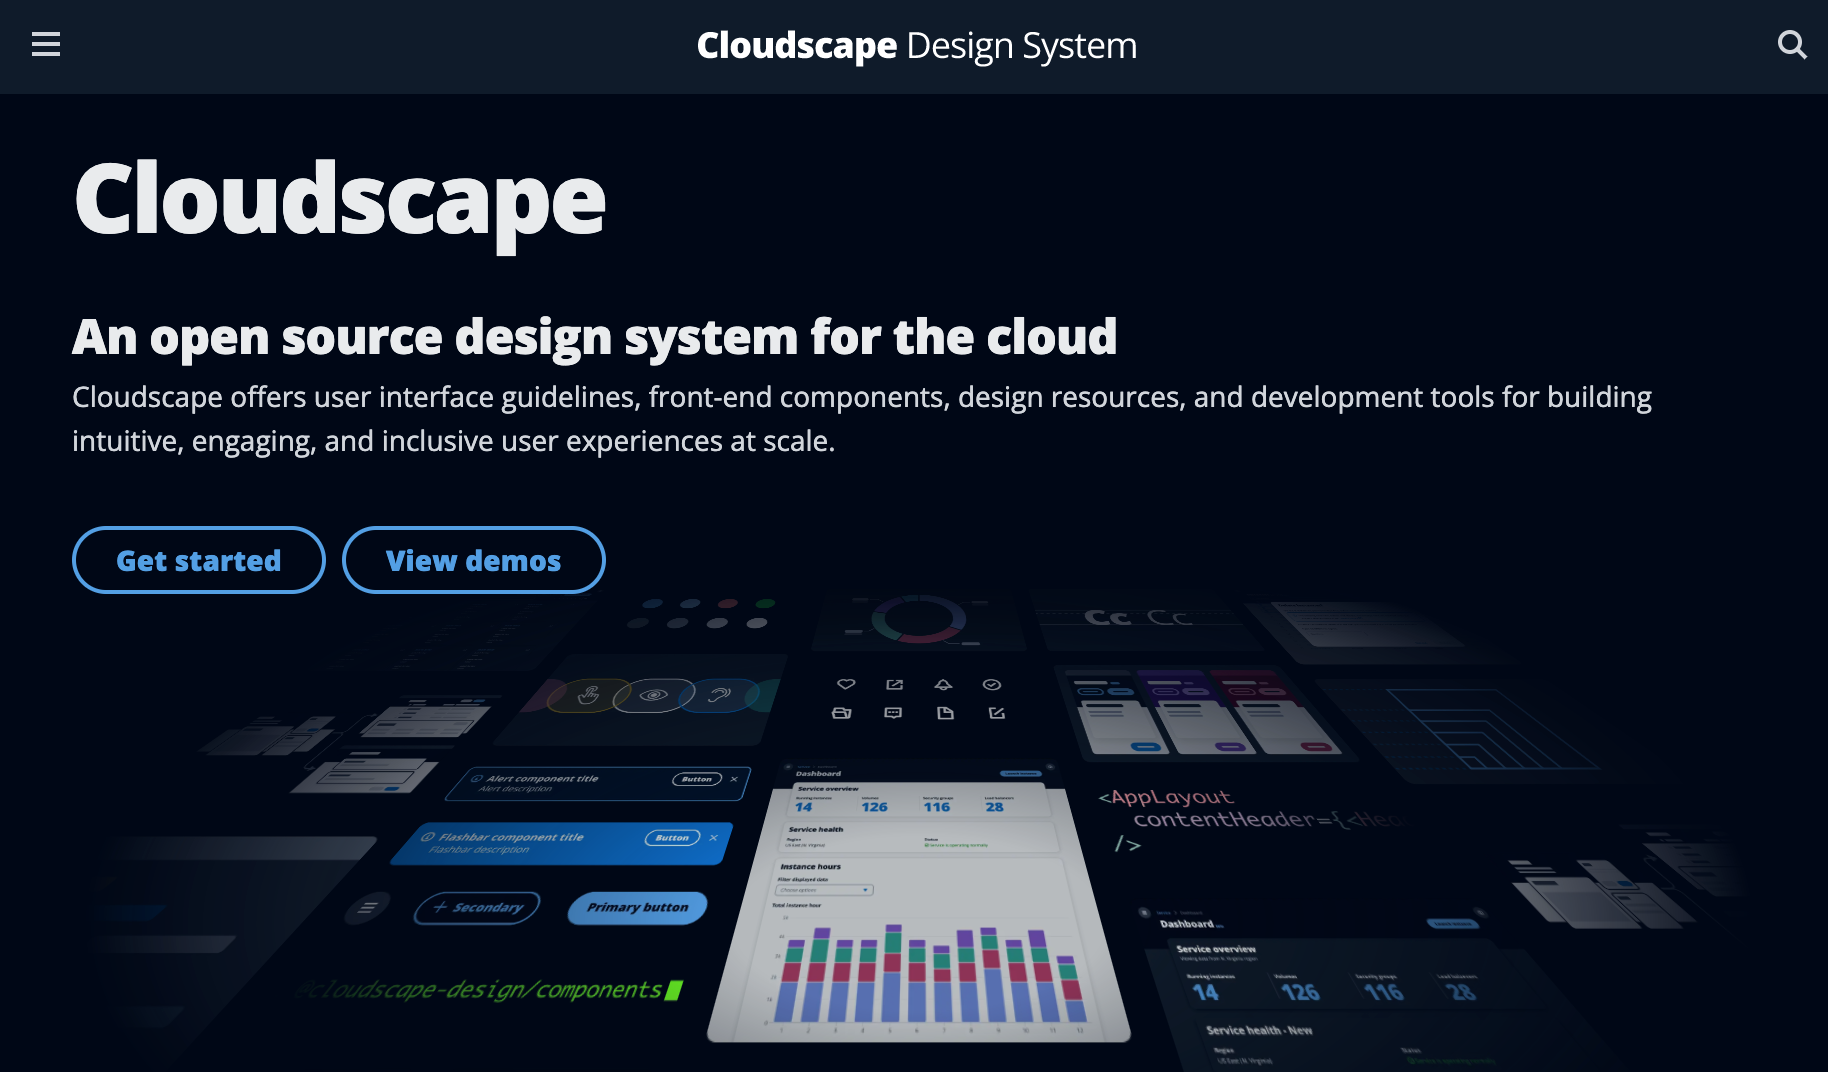Click the View demos button
The width and height of the screenshot is (1828, 1072).
click(x=473, y=560)
